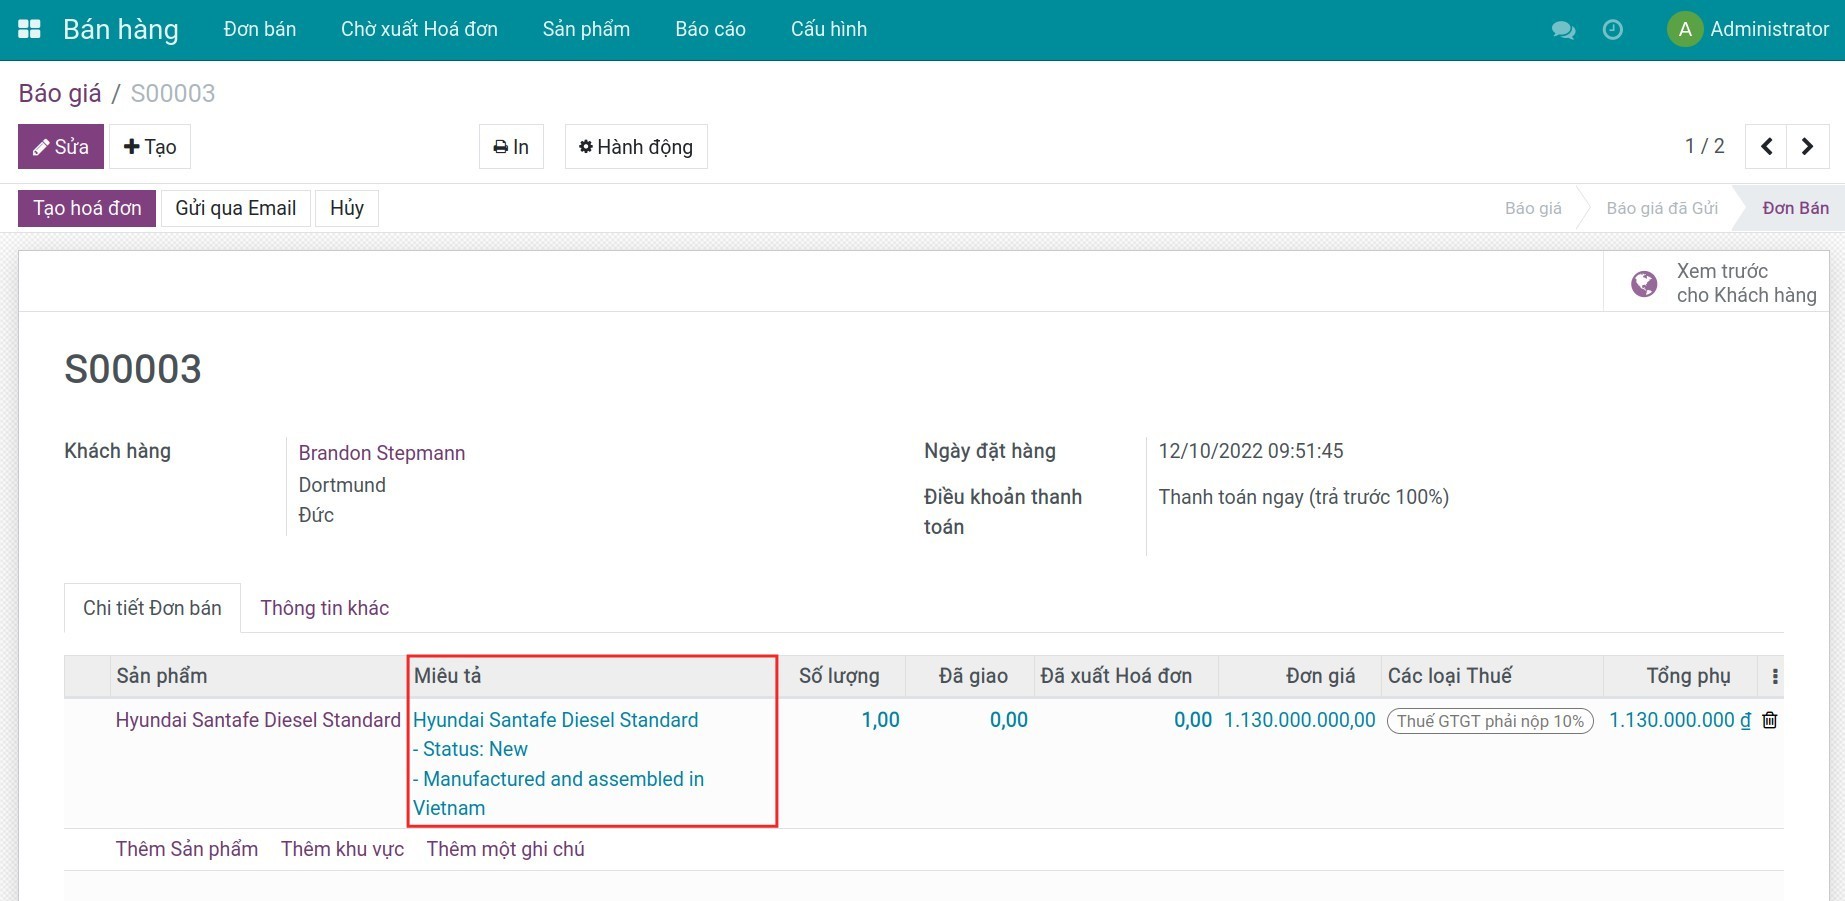The height and width of the screenshot is (901, 1845).
Task: Go to previous record arrow
Action: 1766,147
